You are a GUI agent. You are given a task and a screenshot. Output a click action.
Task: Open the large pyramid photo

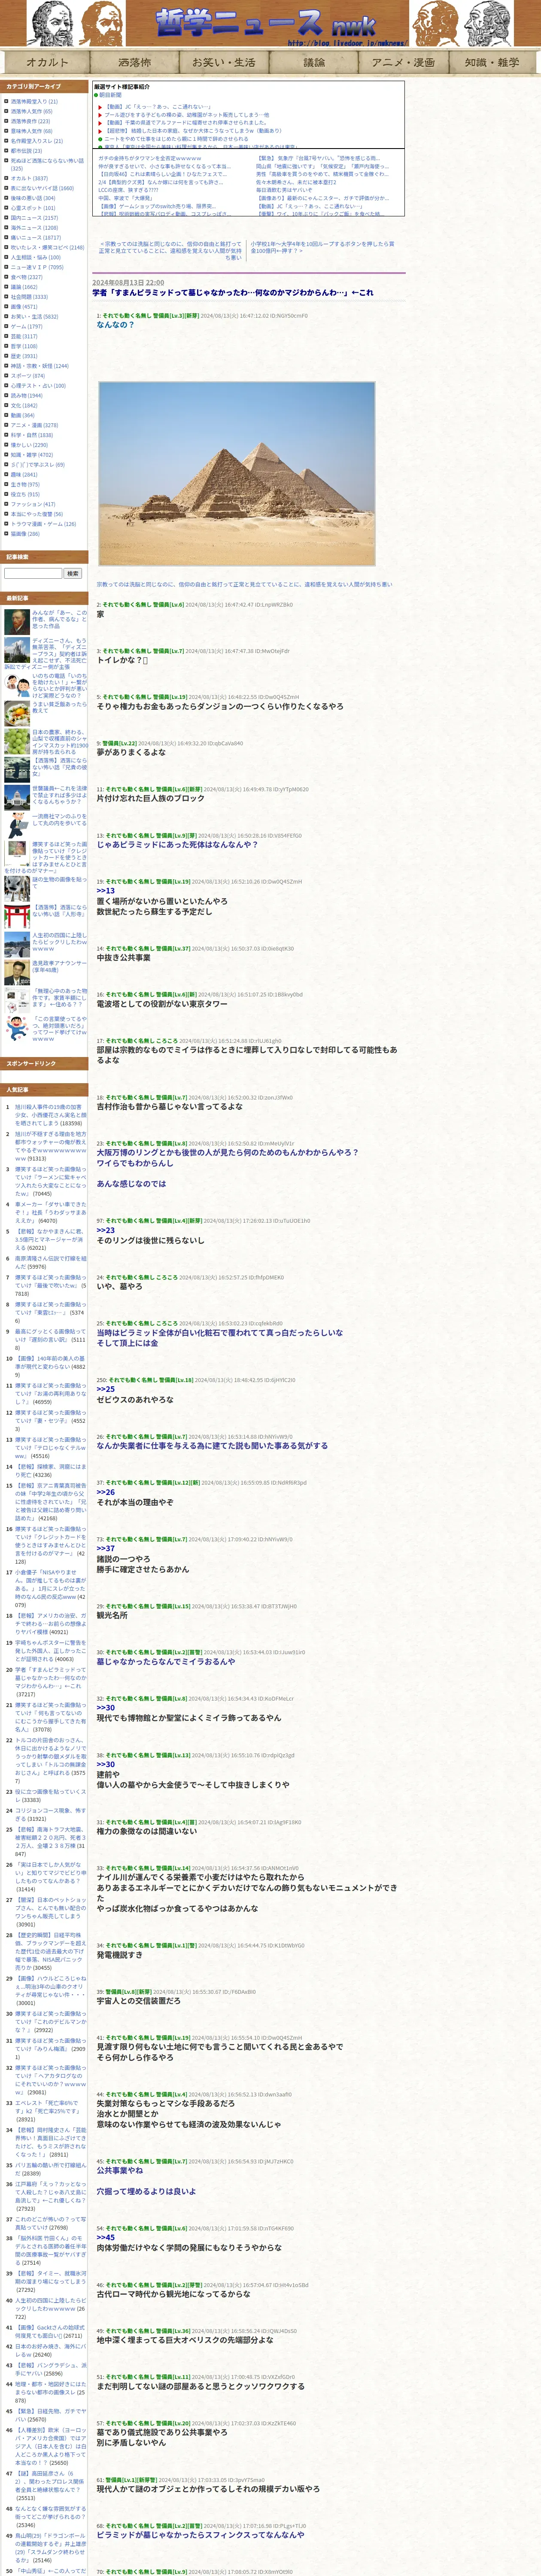pos(236,473)
